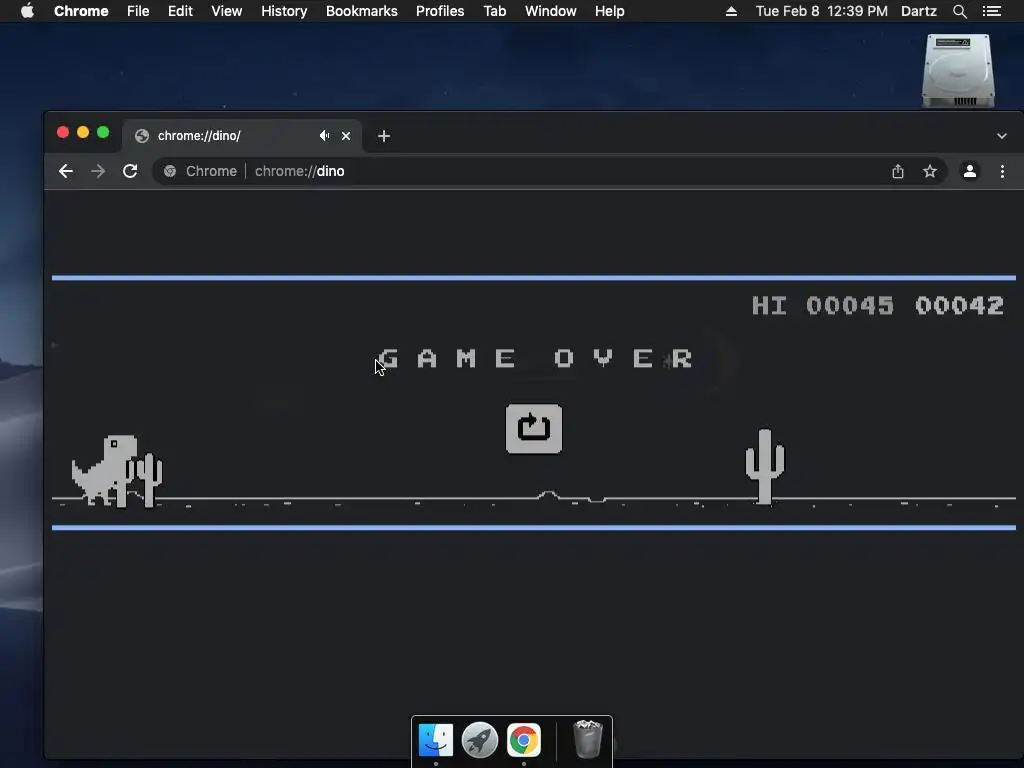Image resolution: width=1024 pixels, height=768 pixels.
Task: Reload the chrome://dino page
Action: coord(130,171)
